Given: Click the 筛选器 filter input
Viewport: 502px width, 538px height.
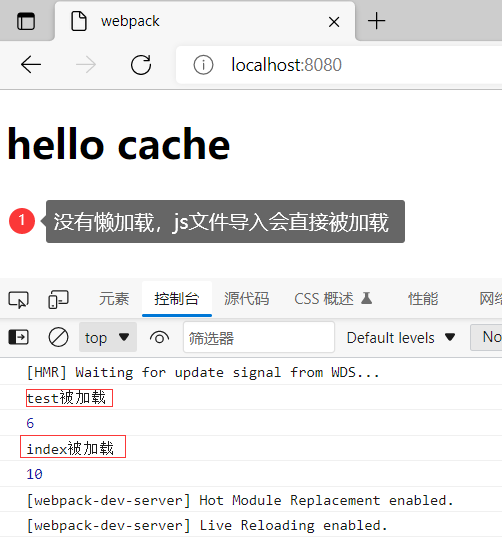Looking at the screenshot, I should tap(259, 337).
